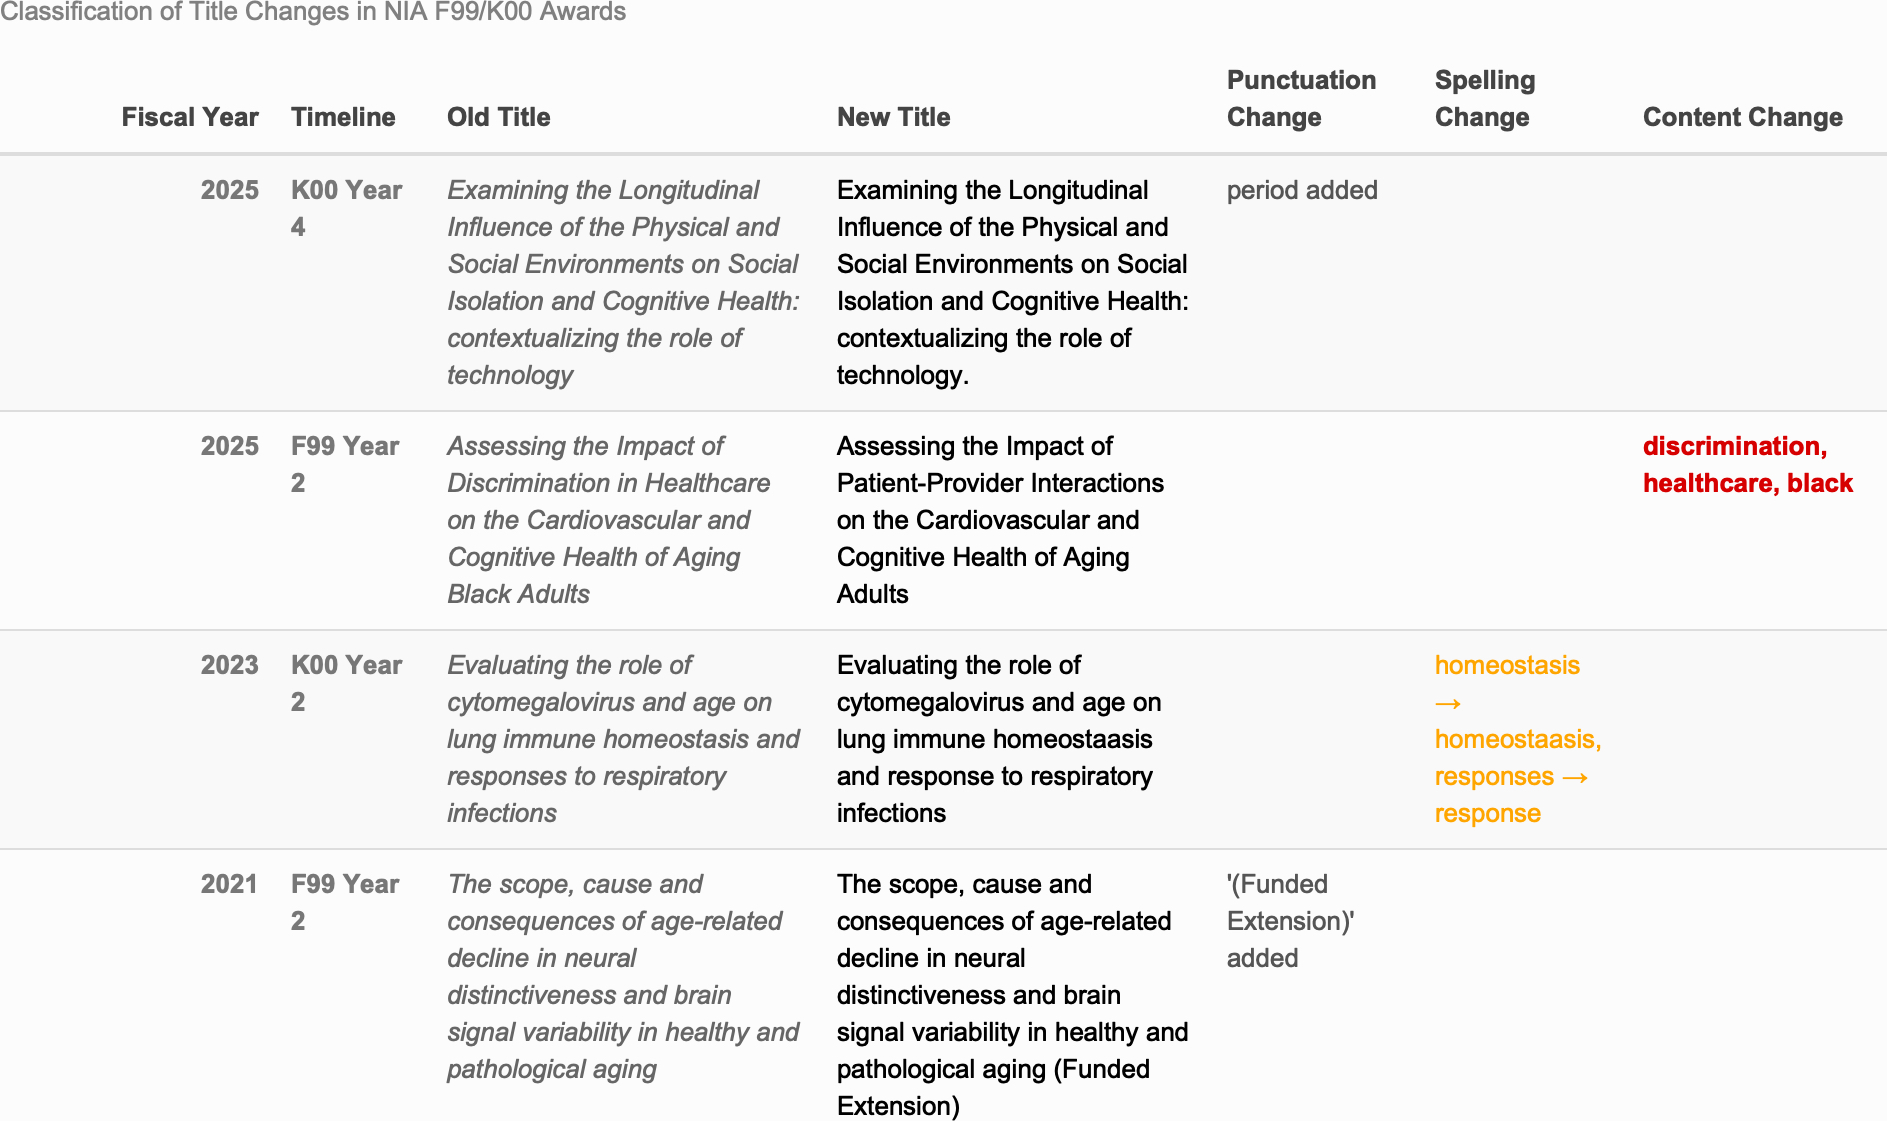Click the new title about Patient-Provider Interactions
This screenshot has width=1887, height=1121.
pyautogui.click(x=1000, y=520)
